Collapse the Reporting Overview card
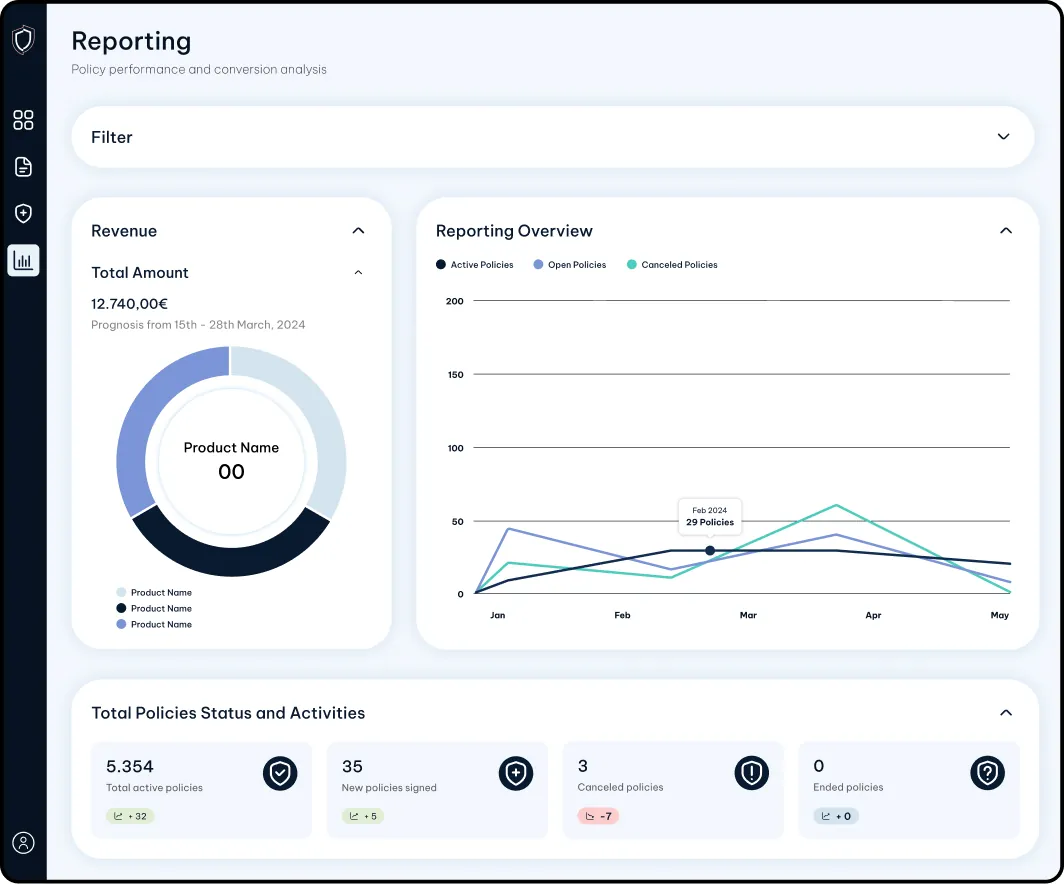Image resolution: width=1064 pixels, height=884 pixels. coord(1006,231)
